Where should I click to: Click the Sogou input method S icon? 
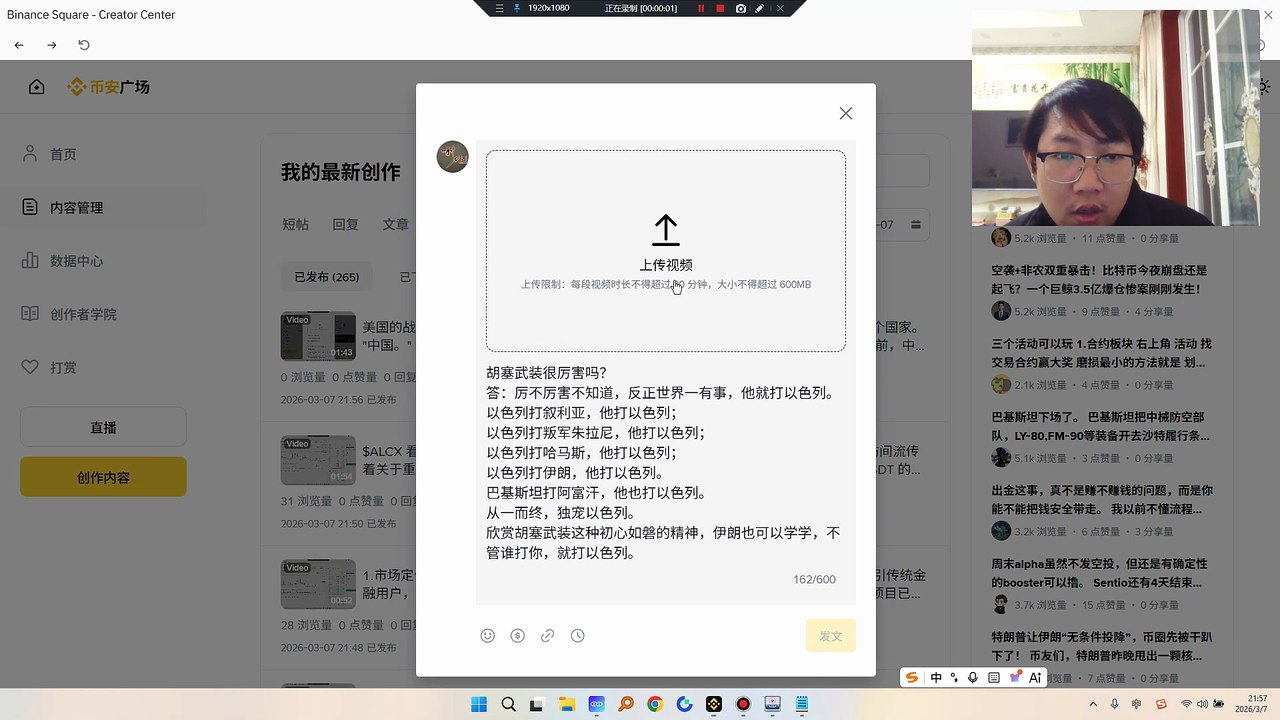click(x=912, y=677)
